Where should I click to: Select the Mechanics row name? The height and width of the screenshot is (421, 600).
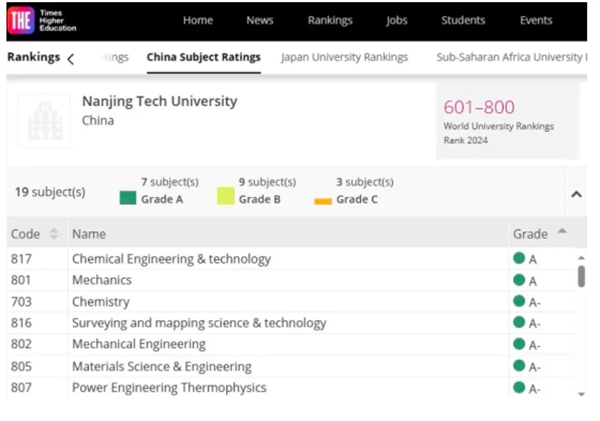pos(102,280)
